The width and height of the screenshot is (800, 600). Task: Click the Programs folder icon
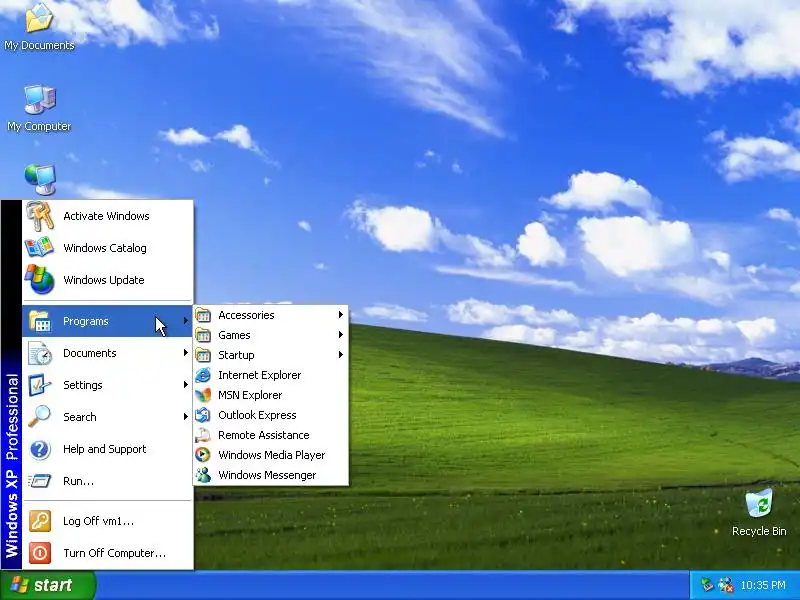click(40, 321)
